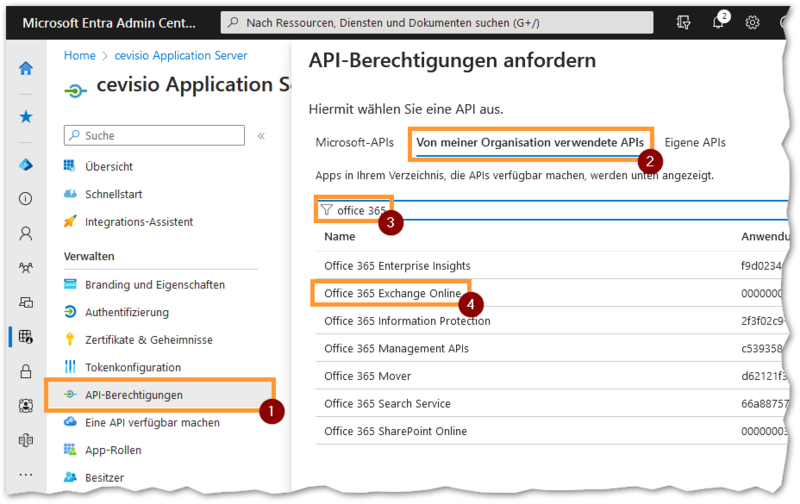Viewport: 800px width, 504px height.
Task: Open the groups icon in left rail
Action: point(26,268)
